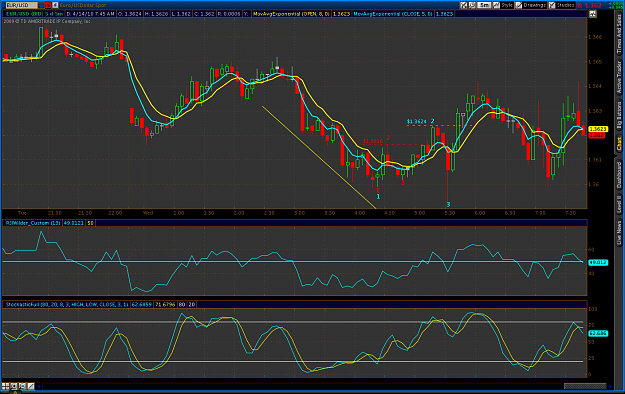The width and height of the screenshot is (625, 394).
Task: Click the StochasticFull study header label
Action: point(67,304)
